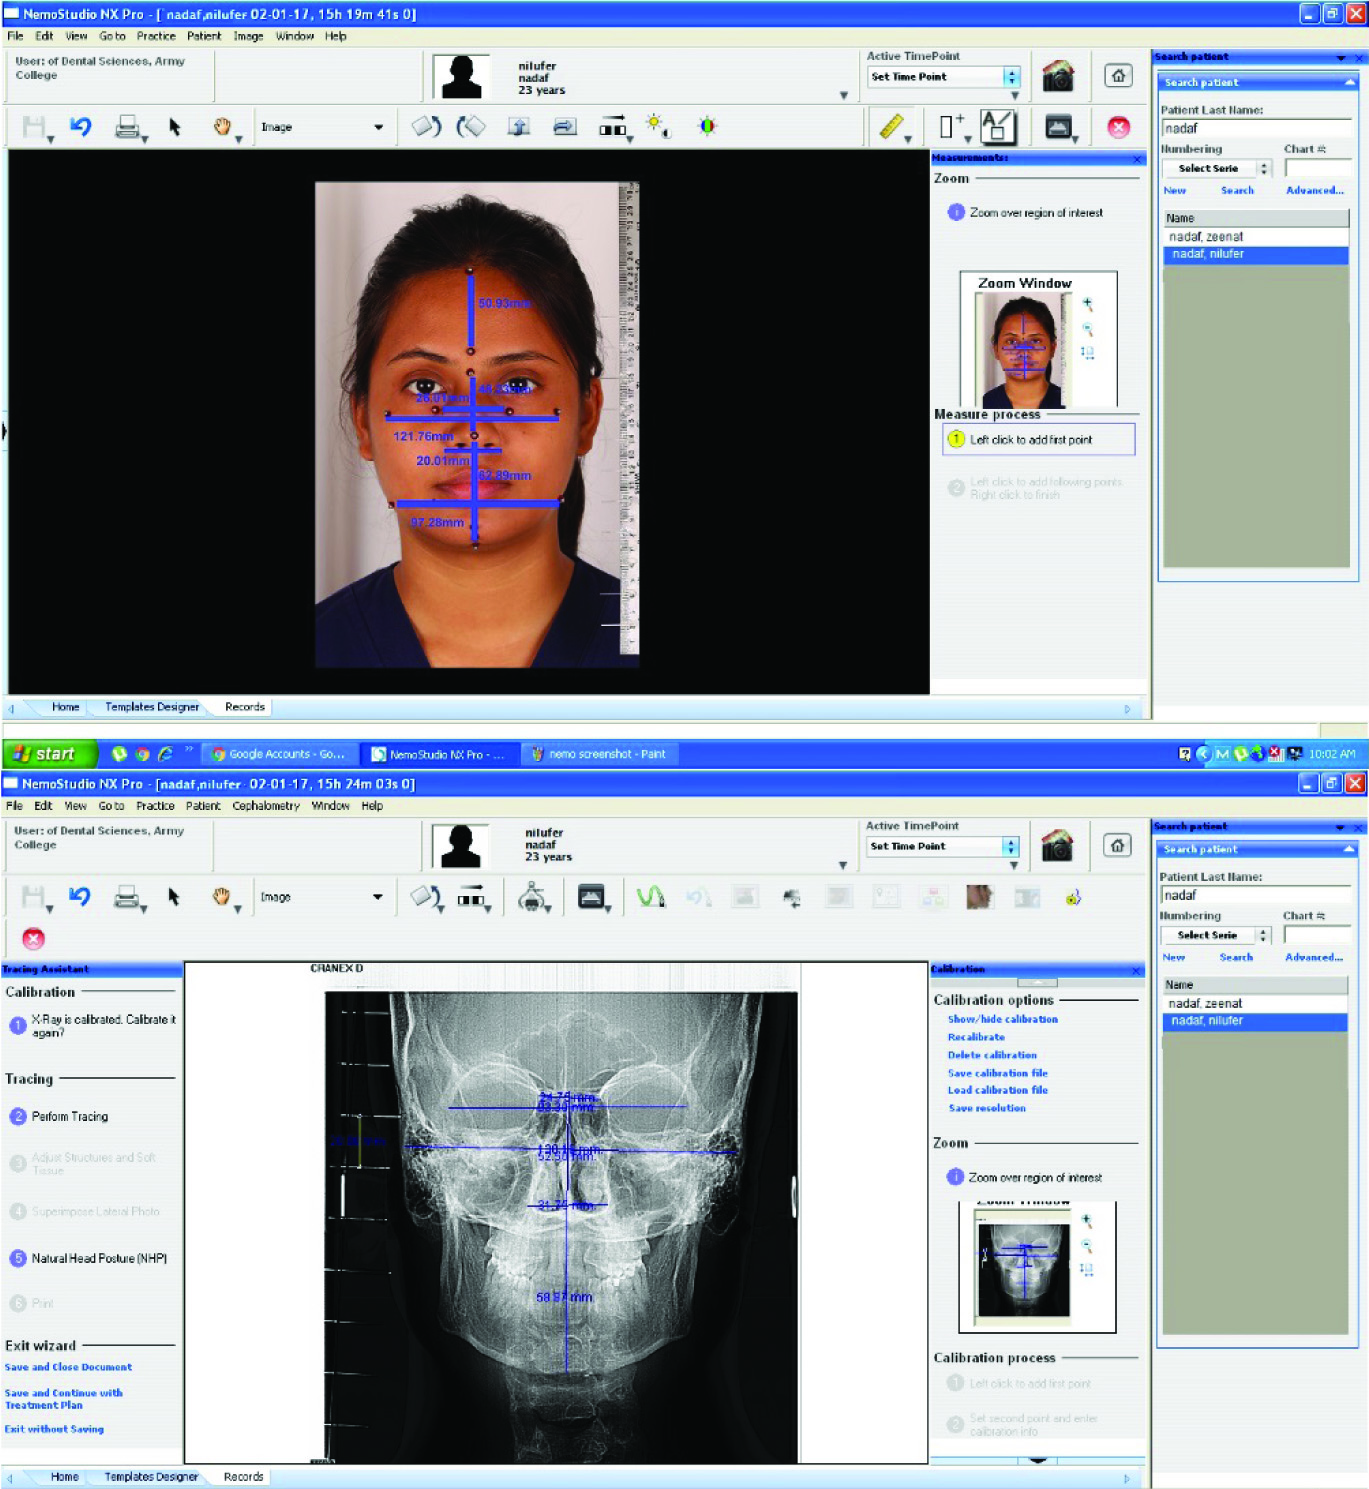Open the Image menu in menu bar
Viewport: 1369px width, 1489px height.
248,36
